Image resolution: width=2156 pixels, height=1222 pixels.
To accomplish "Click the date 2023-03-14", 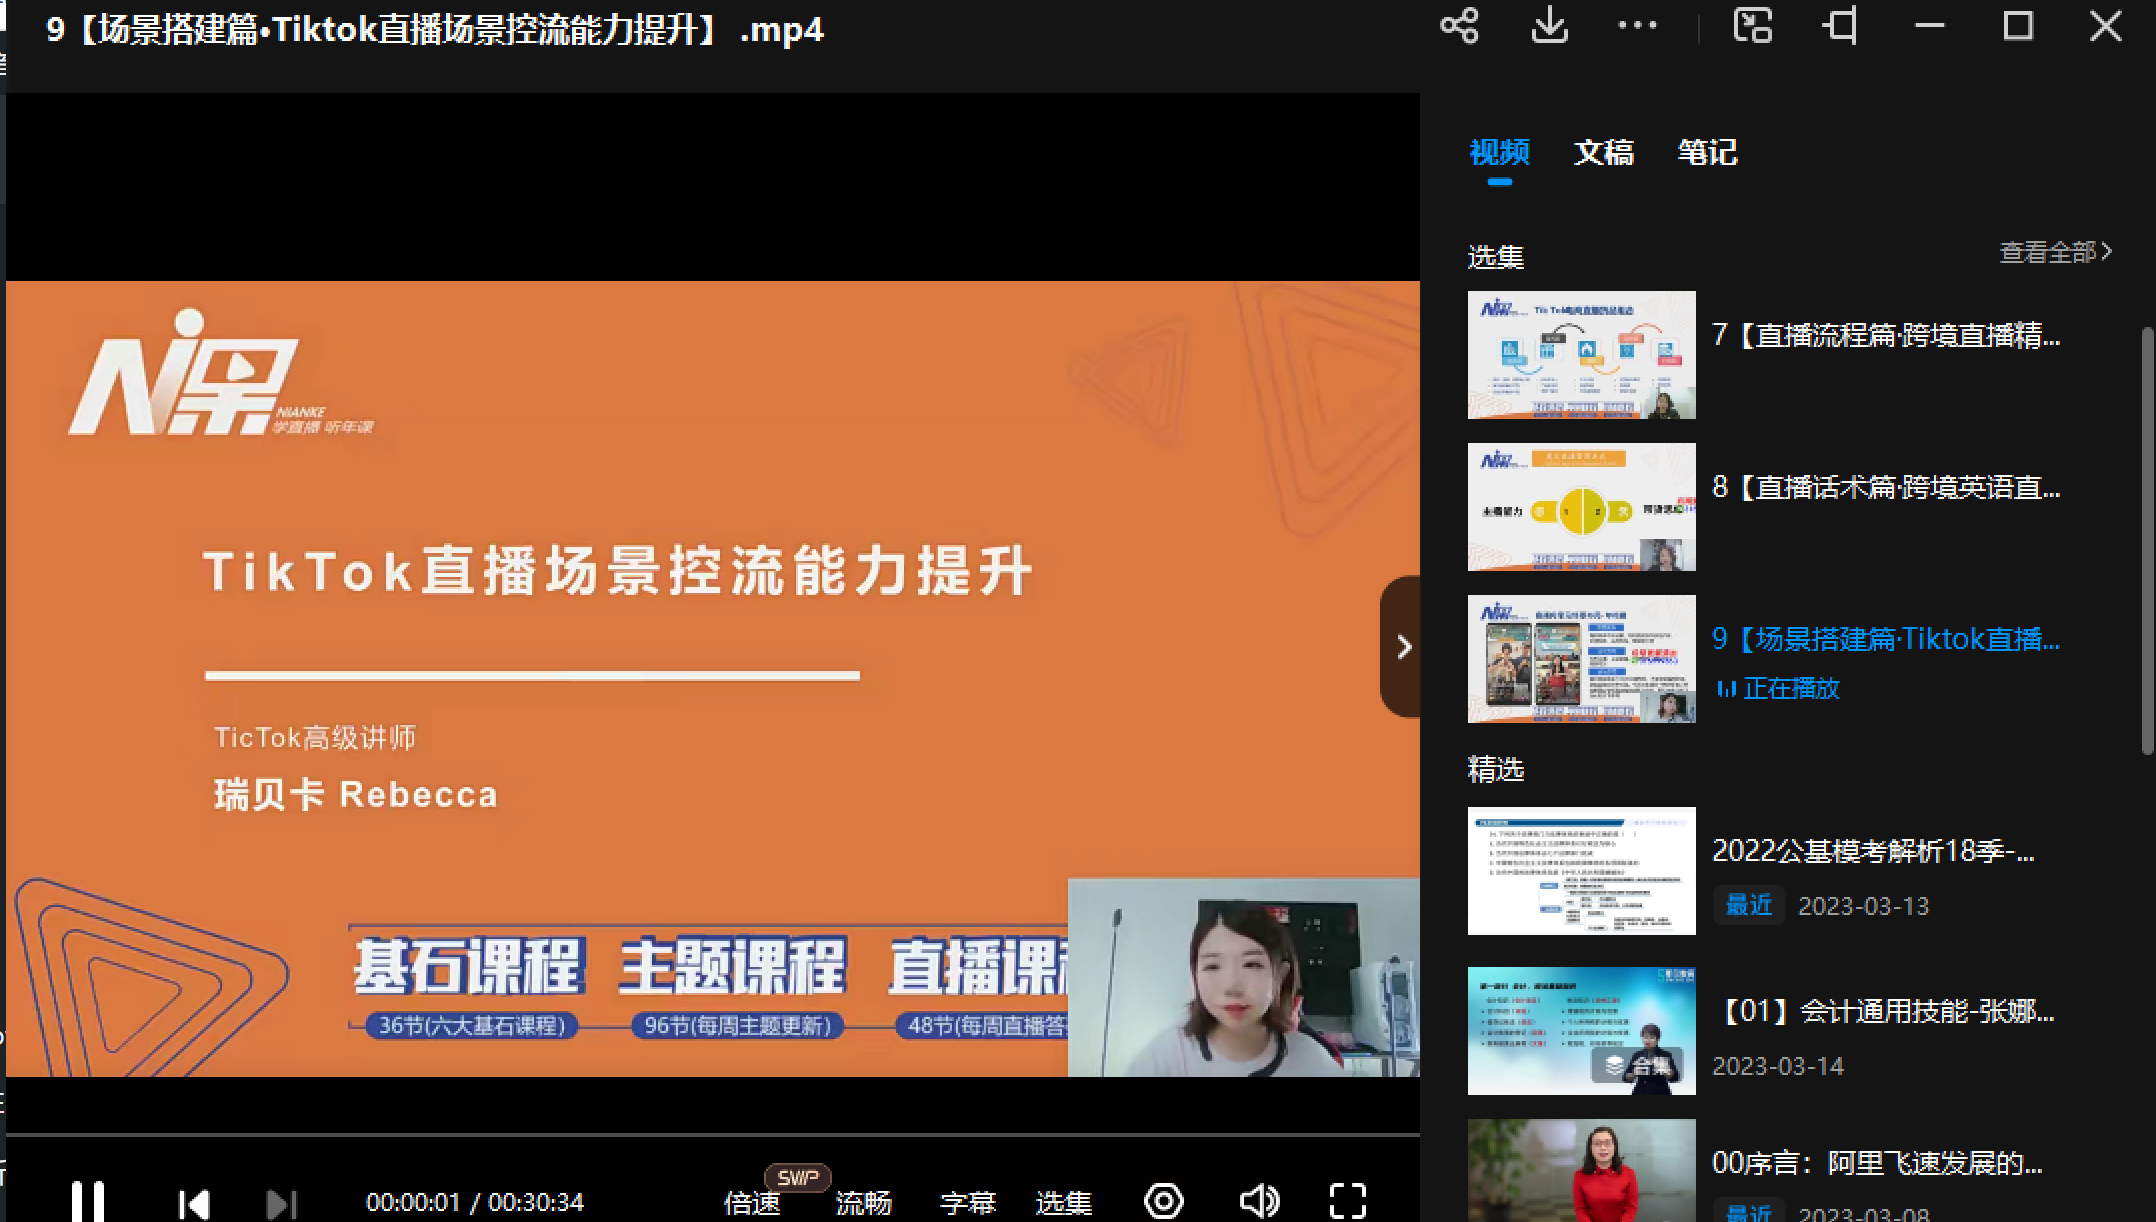I will tap(1777, 1067).
